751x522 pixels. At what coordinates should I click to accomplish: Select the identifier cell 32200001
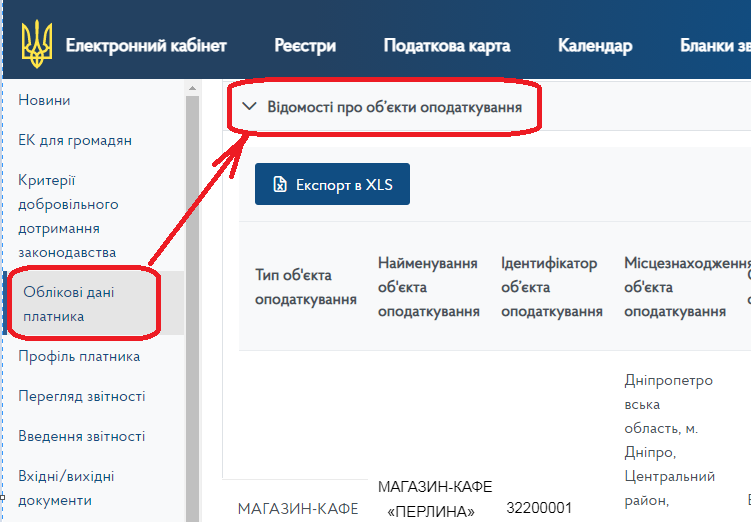(x=539, y=508)
